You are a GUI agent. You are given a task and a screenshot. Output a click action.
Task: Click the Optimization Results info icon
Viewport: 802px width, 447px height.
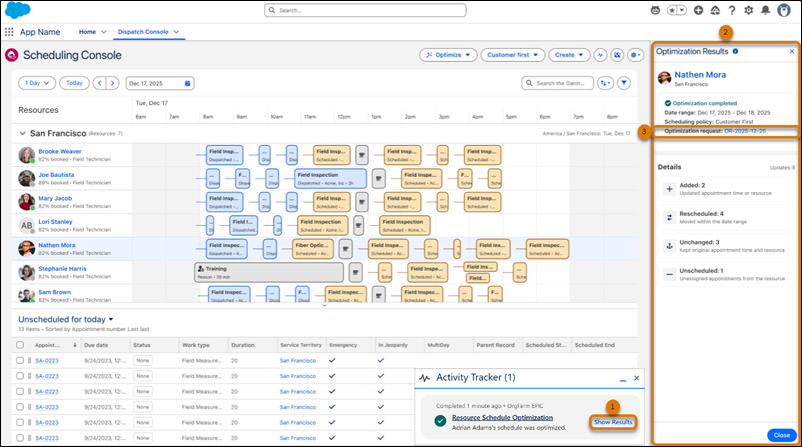tap(735, 51)
